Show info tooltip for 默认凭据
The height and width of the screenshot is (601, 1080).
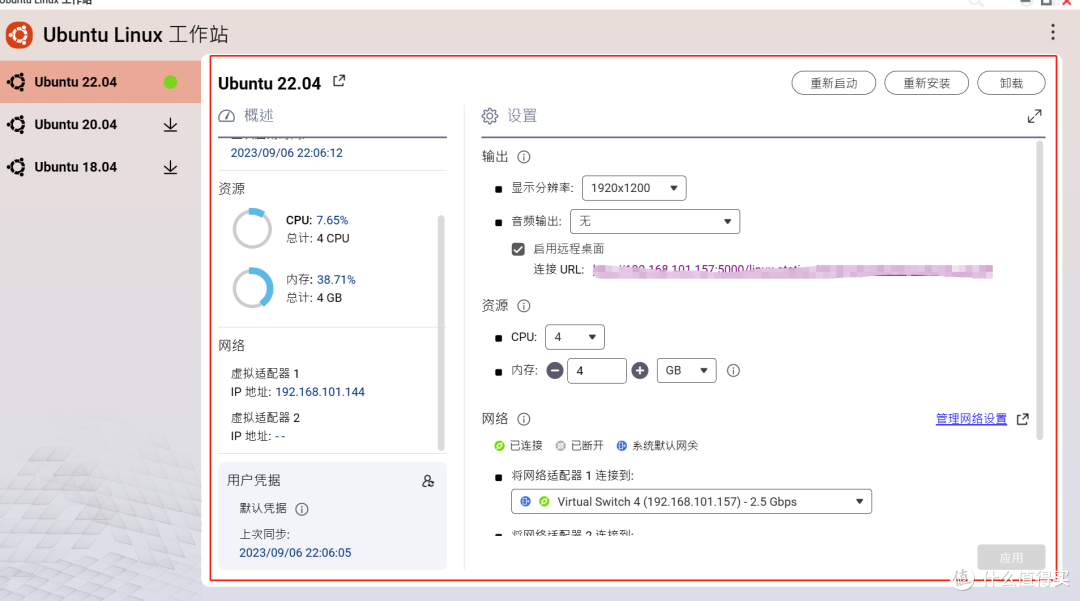point(302,509)
